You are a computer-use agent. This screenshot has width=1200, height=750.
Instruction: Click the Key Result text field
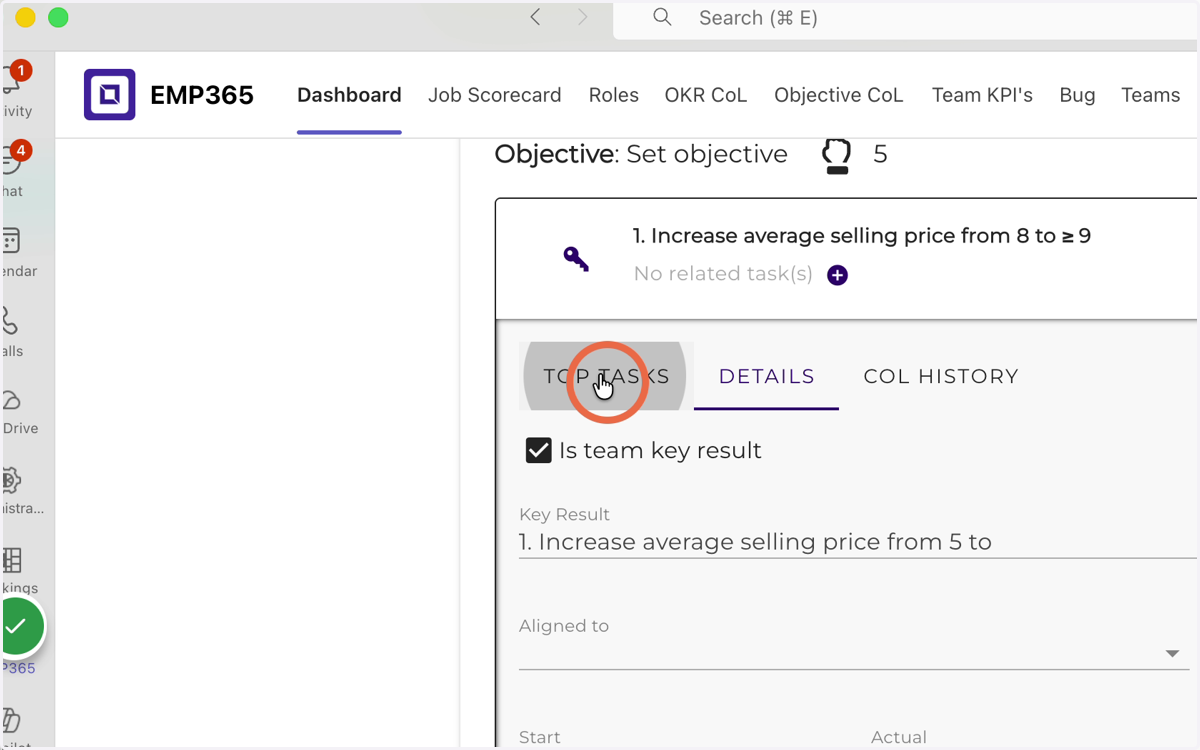pos(857,542)
